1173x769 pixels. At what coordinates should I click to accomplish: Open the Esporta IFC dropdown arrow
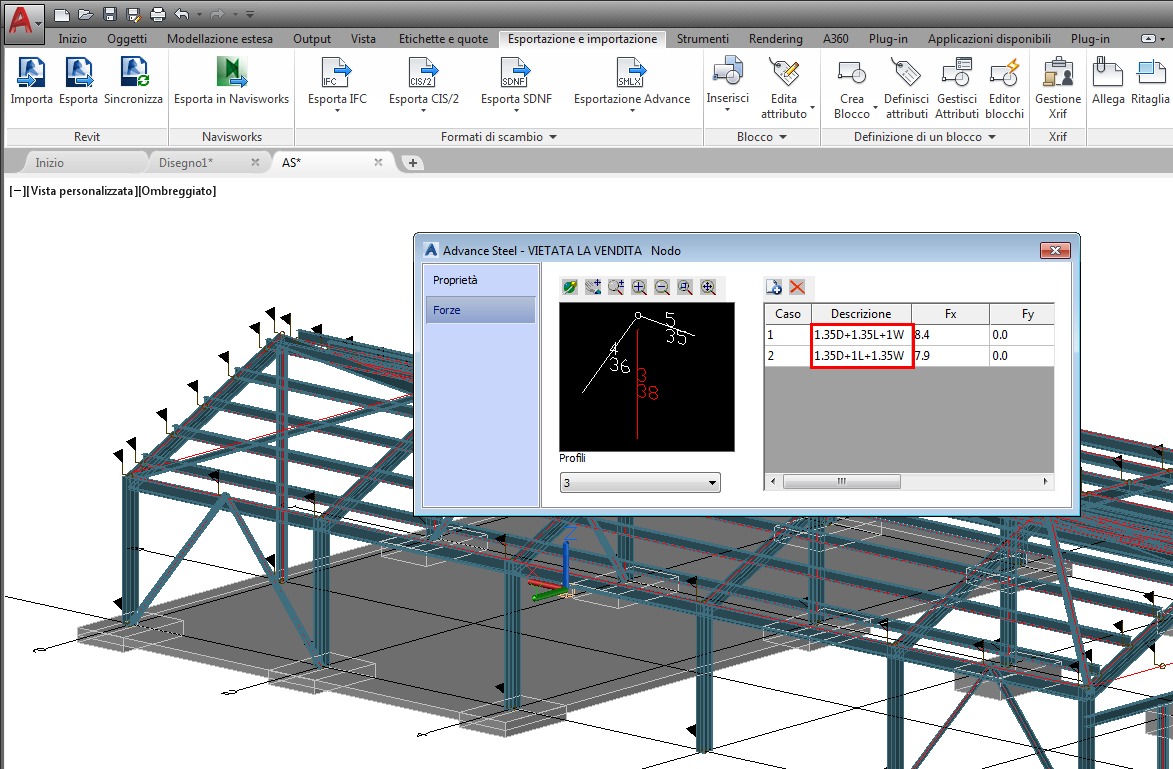coord(337,111)
